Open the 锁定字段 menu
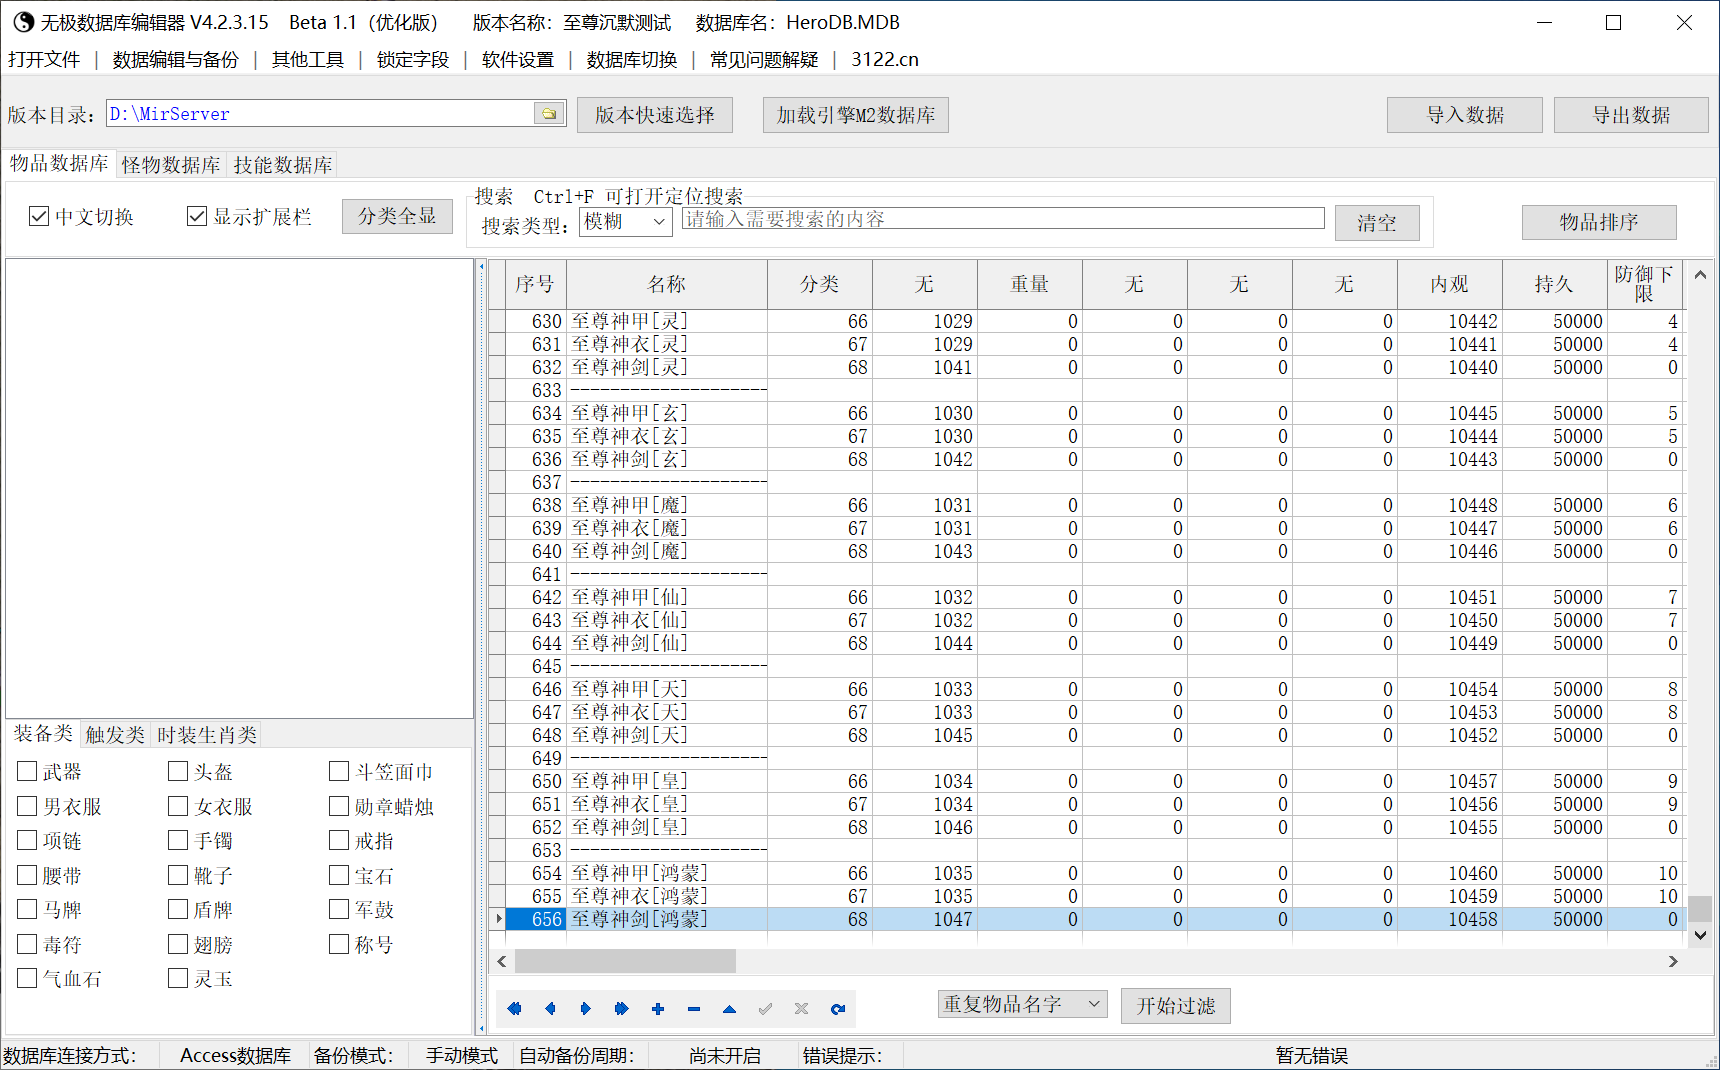The height and width of the screenshot is (1070, 1720). click(413, 60)
